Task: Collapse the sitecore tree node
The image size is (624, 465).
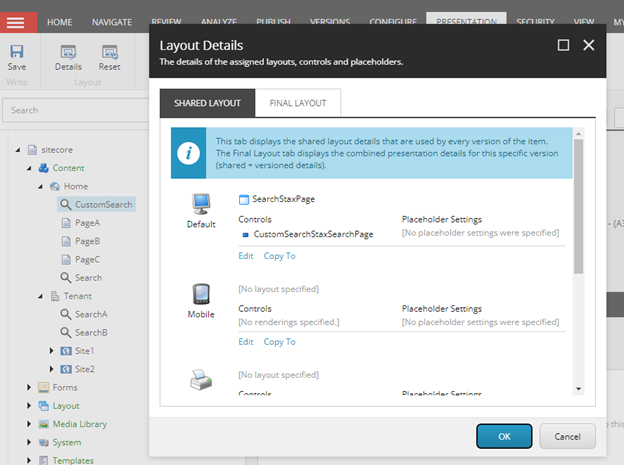Action: click(18, 150)
